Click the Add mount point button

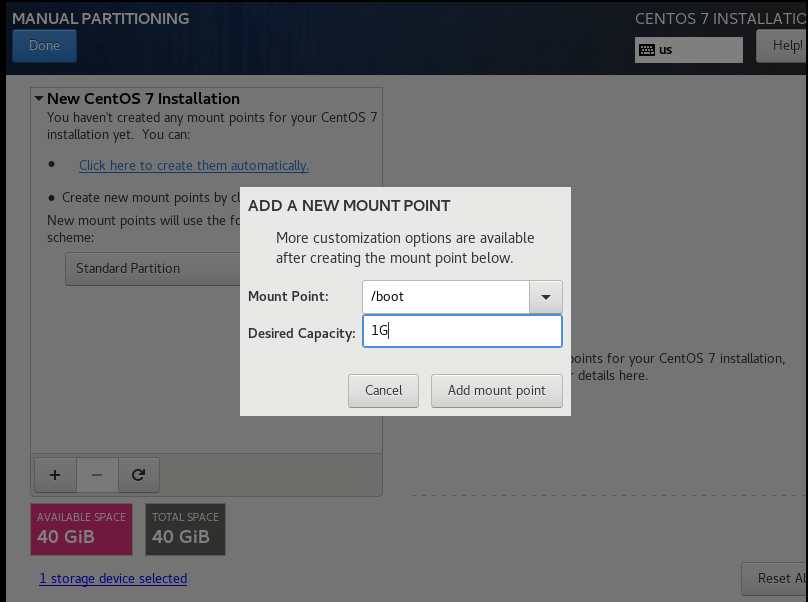point(496,391)
